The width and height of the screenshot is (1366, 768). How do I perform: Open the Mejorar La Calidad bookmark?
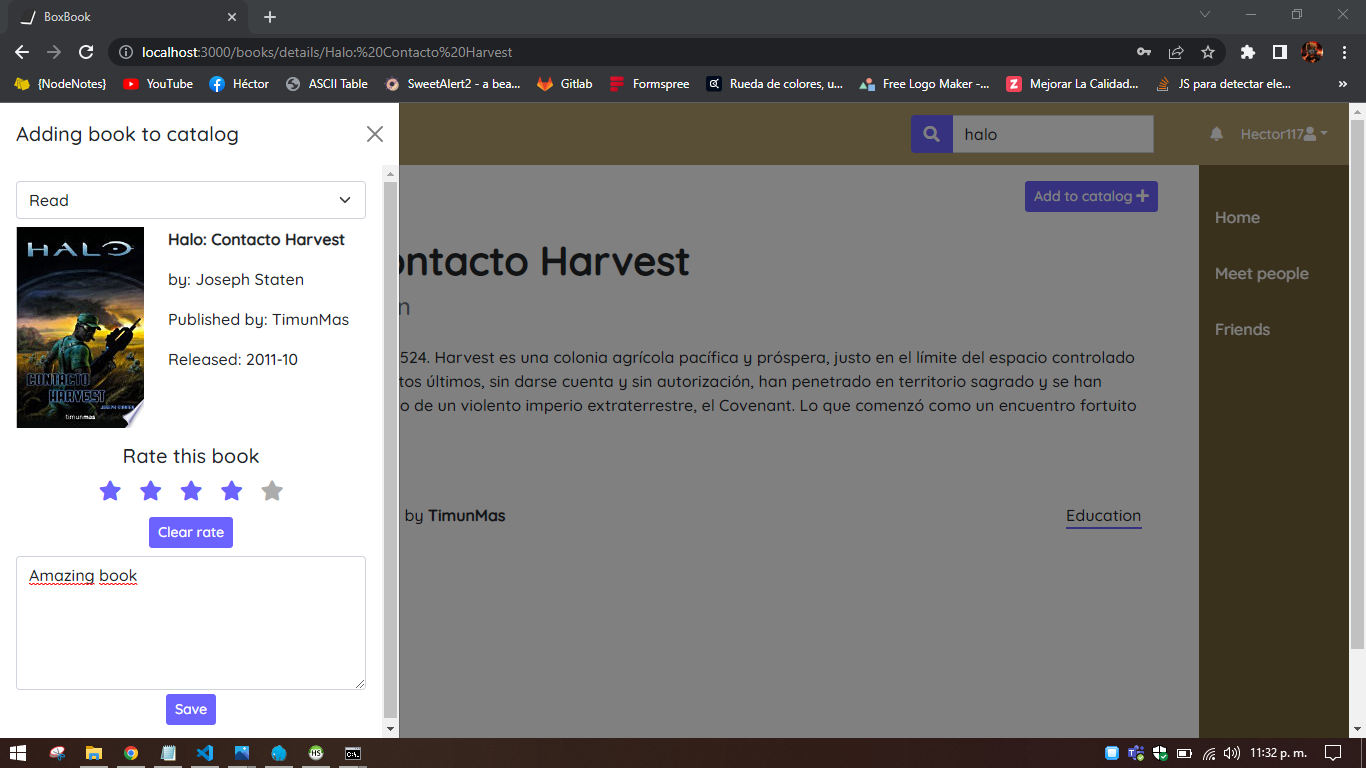click(1073, 84)
